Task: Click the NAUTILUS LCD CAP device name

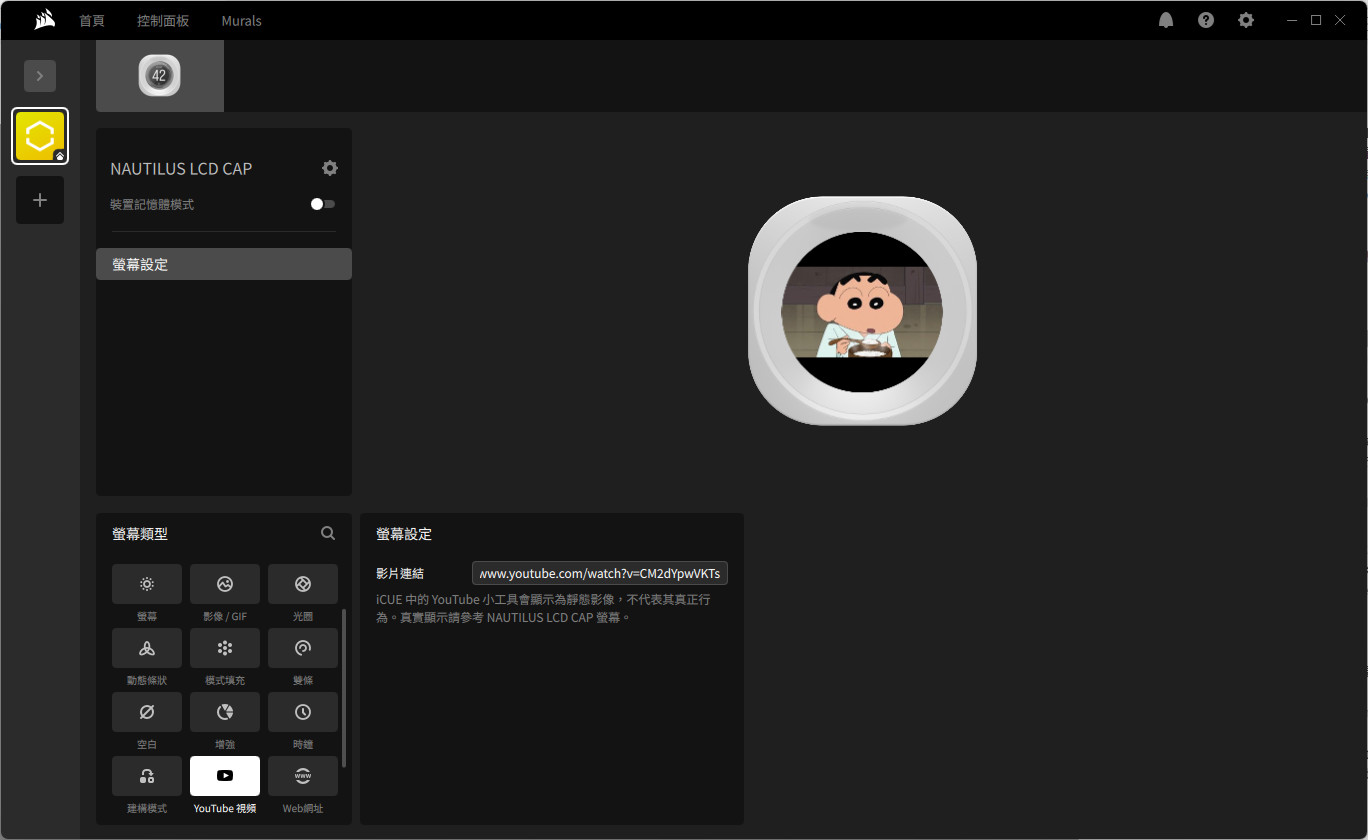Action: tap(181, 169)
